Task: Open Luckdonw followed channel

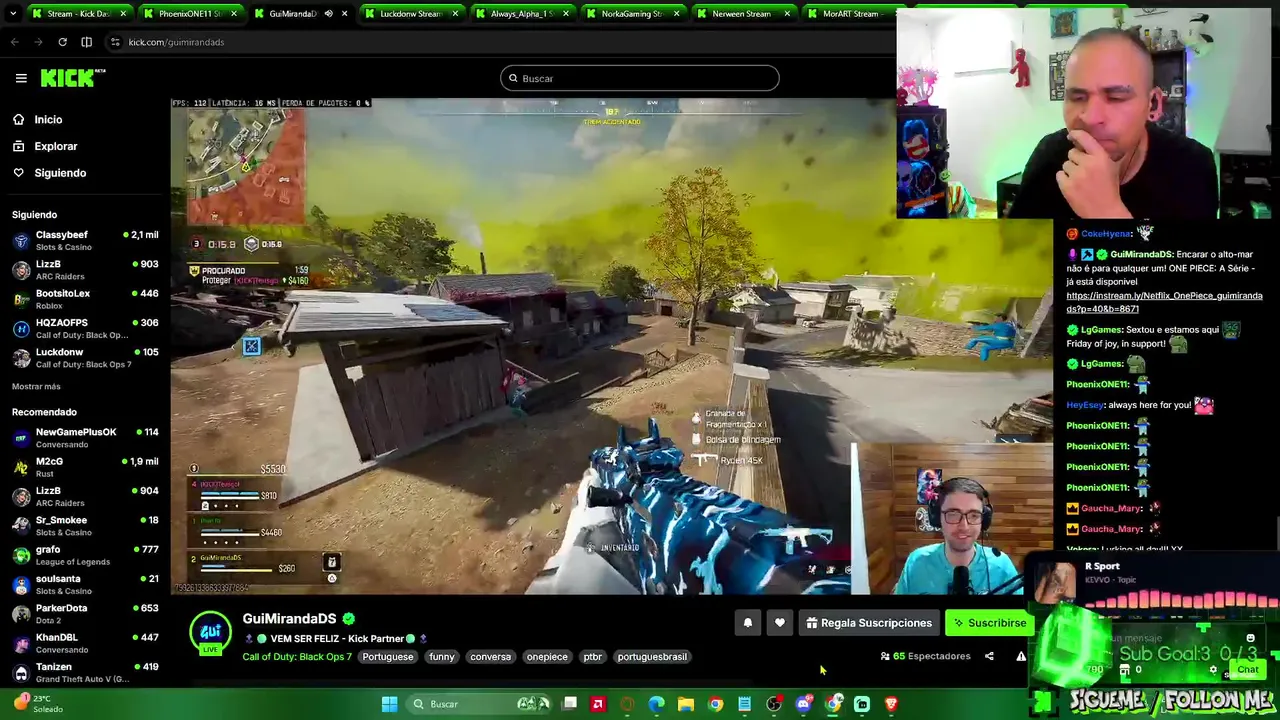Action: click(x=85, y=358)
